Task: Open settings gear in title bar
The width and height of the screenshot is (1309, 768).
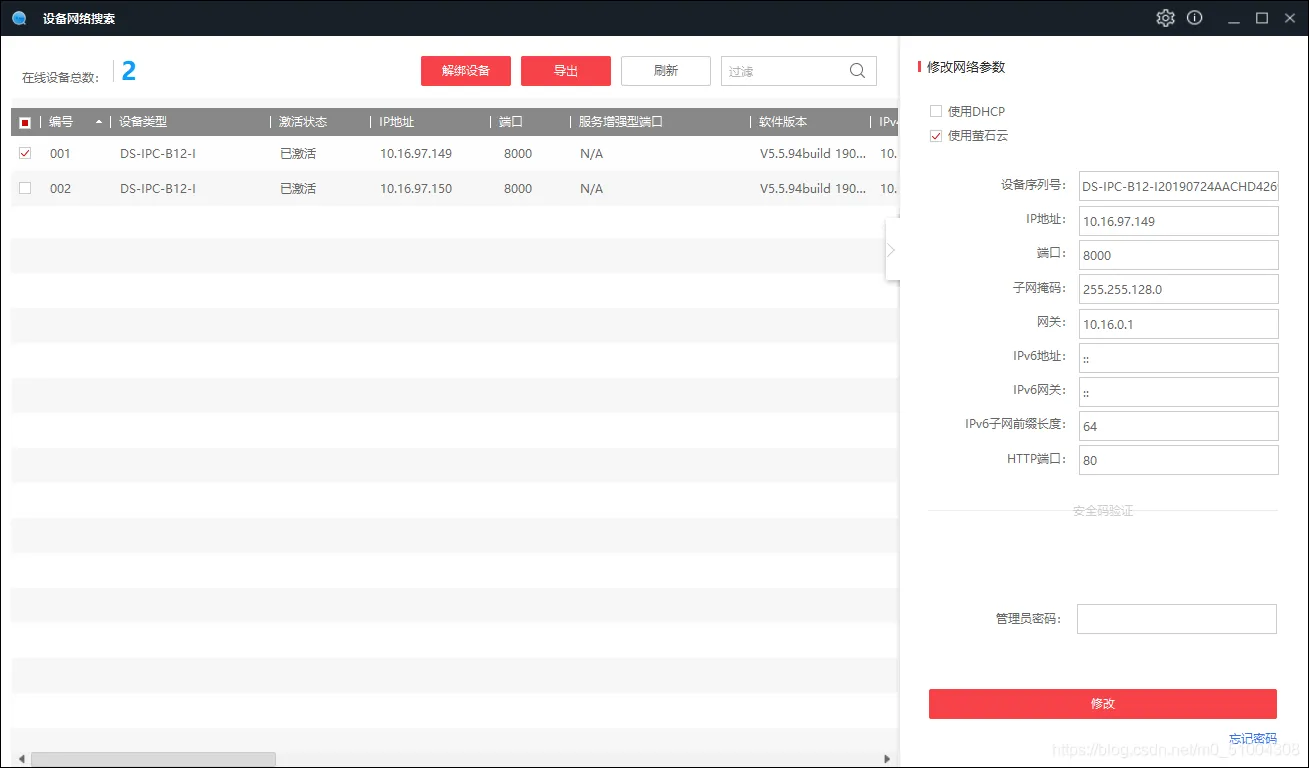Action: (1165, 18)
